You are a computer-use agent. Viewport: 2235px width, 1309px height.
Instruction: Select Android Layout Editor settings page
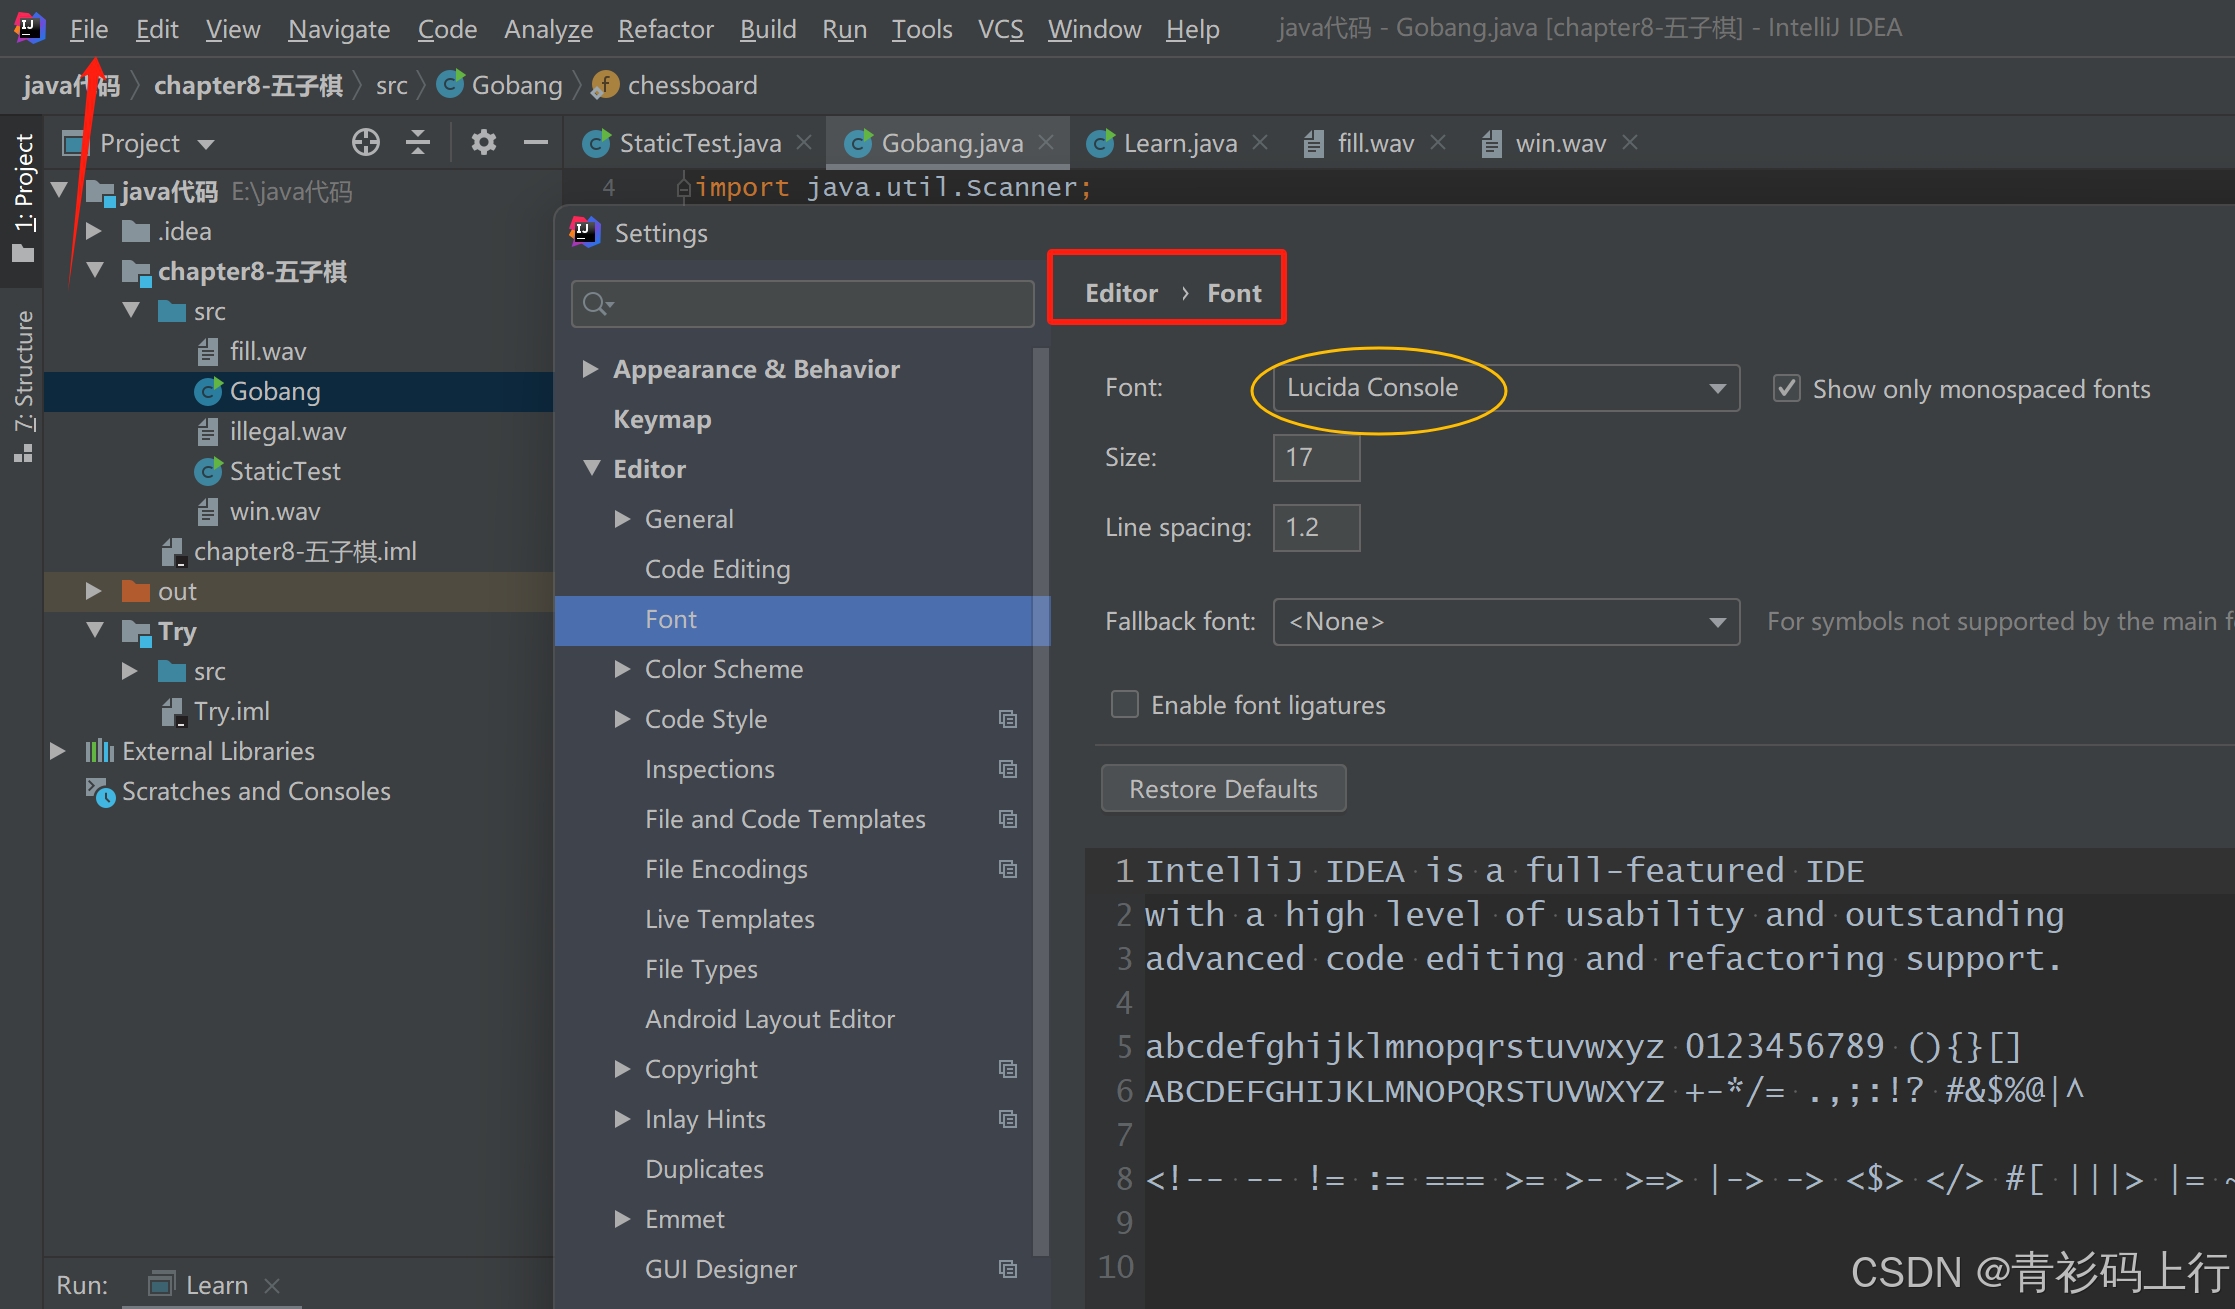coord(769,1019)
